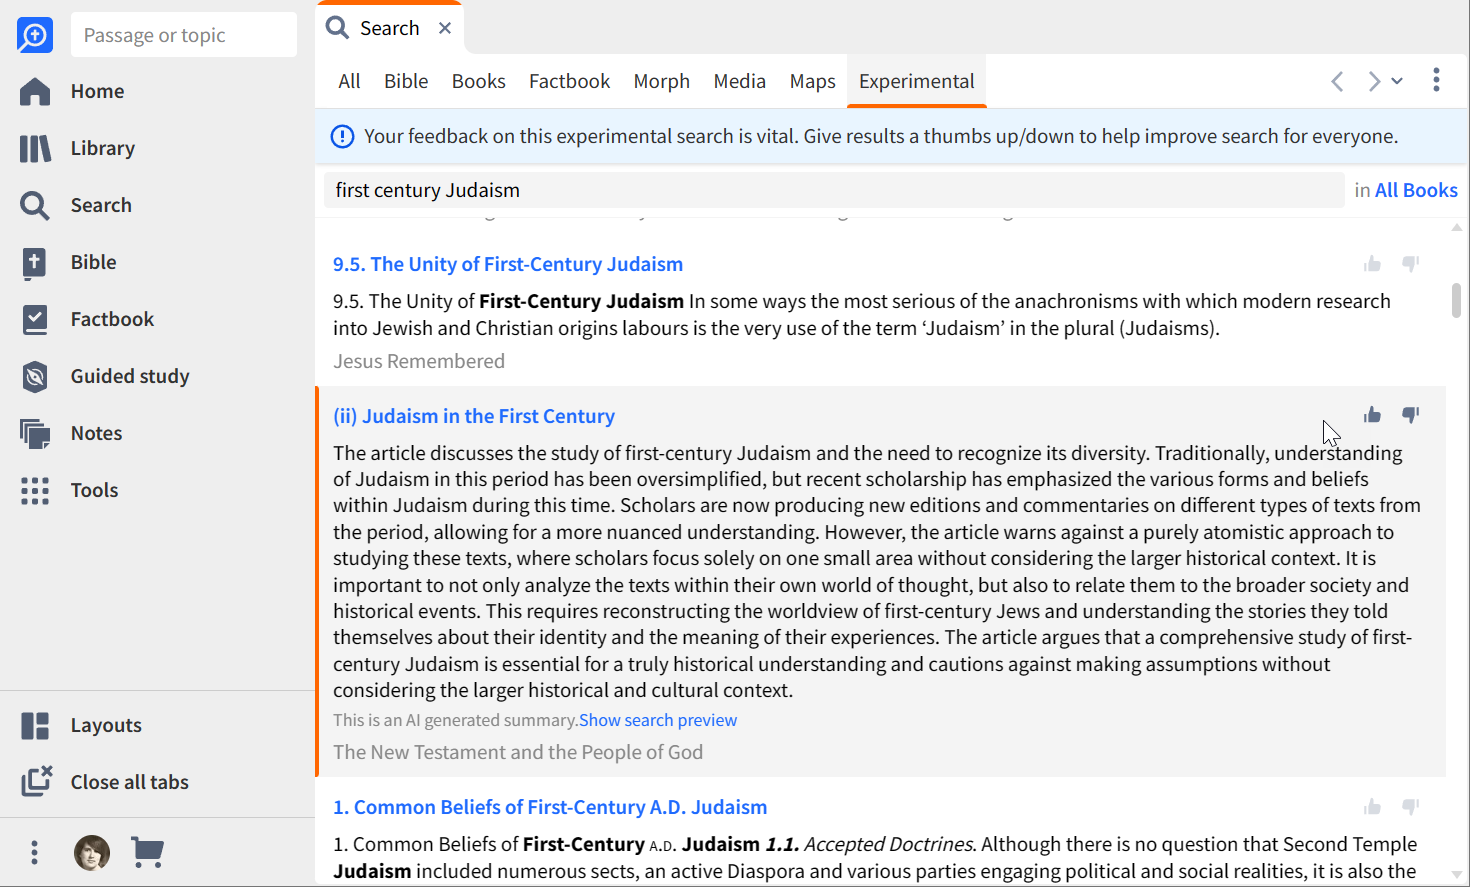Open the search panel kebab menu
The width and height of the screenshot is (1470, 887).
click(x=1436, y=80)
